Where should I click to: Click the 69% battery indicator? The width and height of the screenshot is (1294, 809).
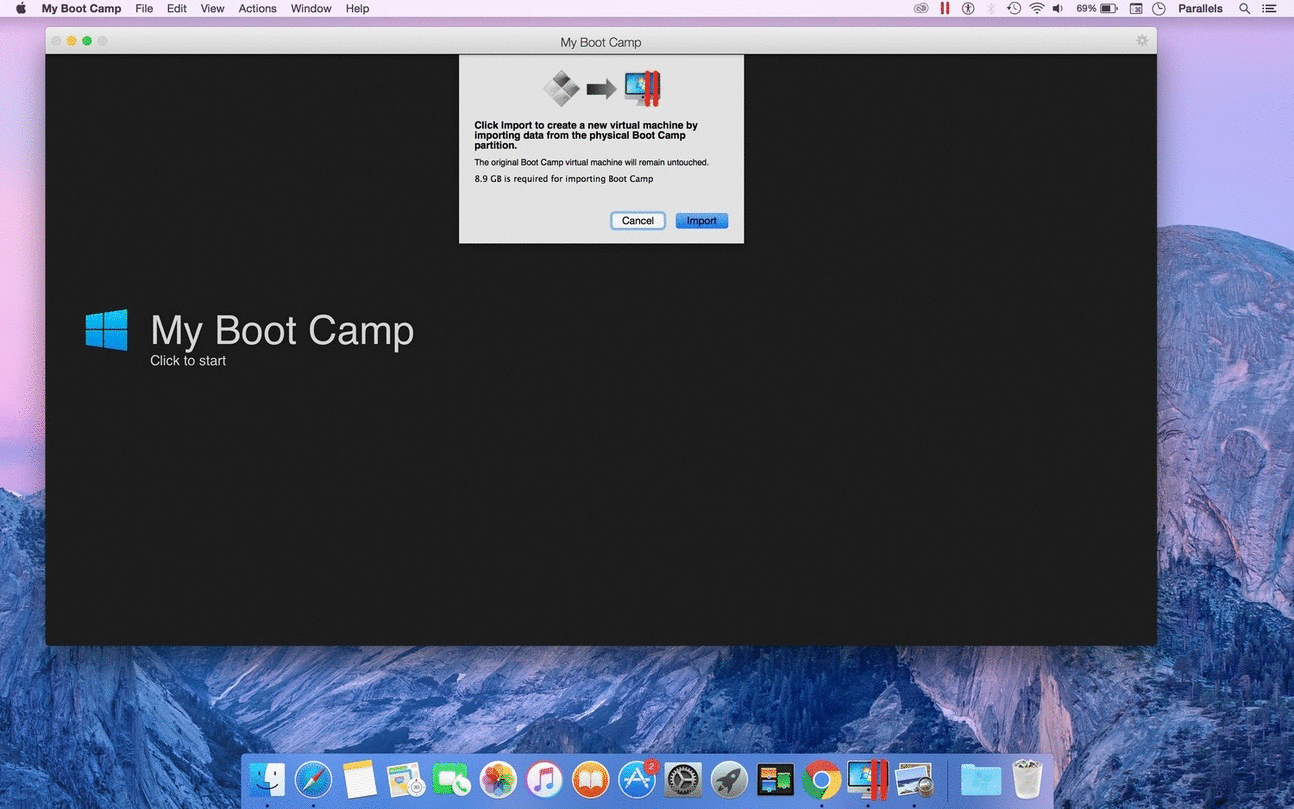click(1097, 8)
